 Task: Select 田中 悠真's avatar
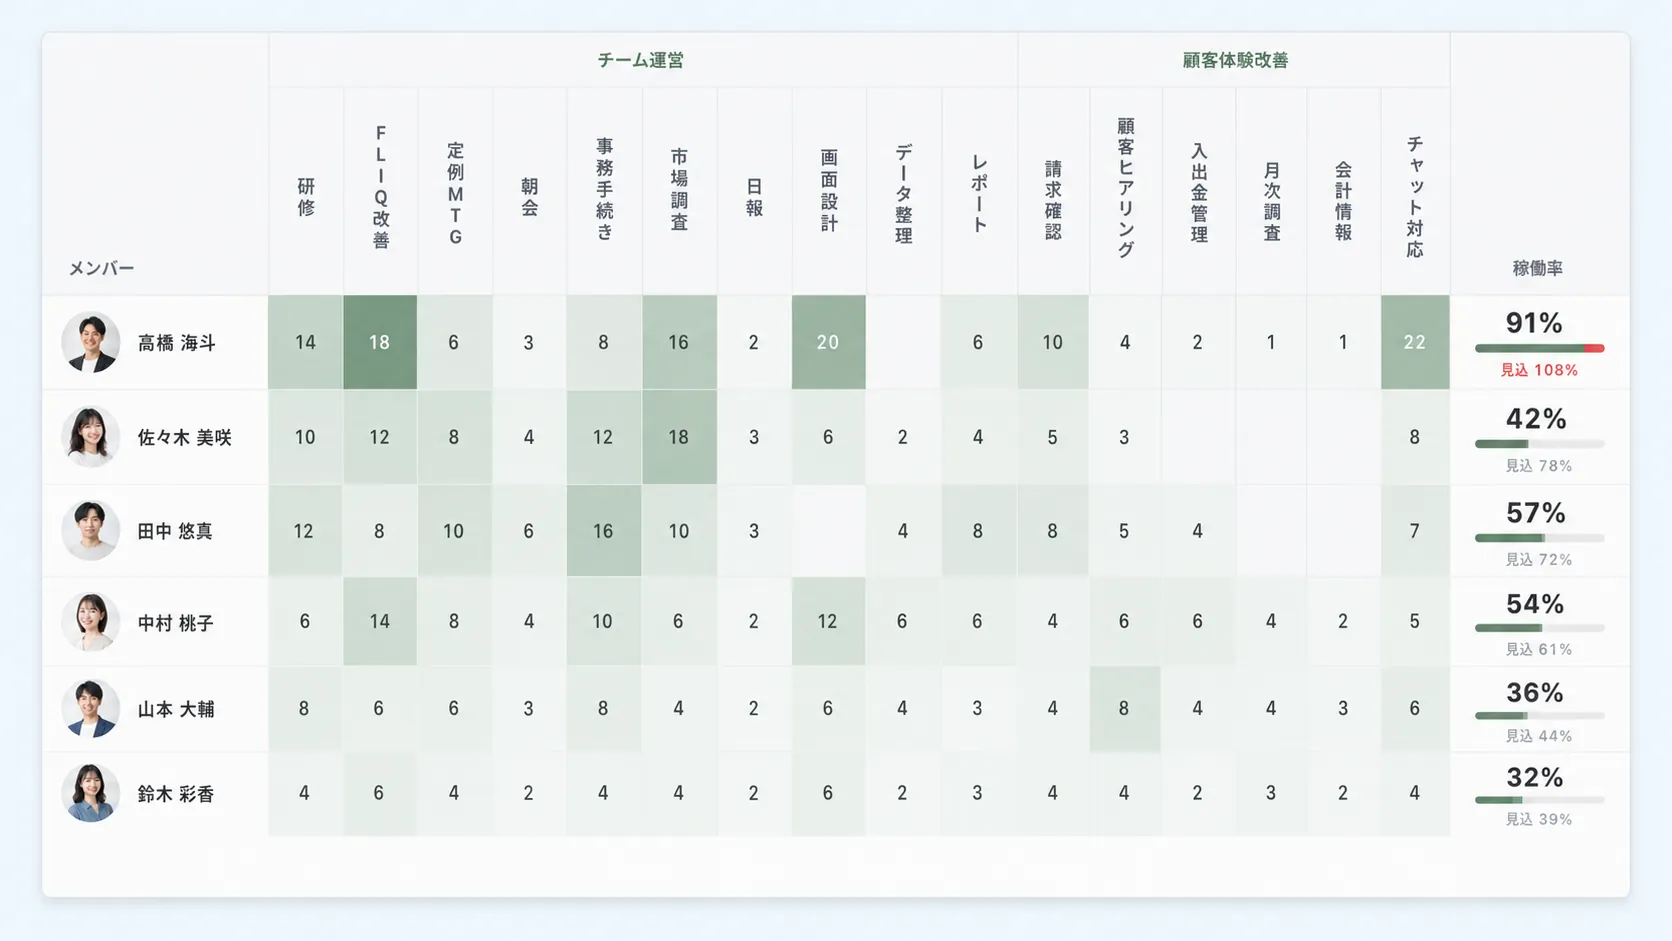click(x=90, y=531)
